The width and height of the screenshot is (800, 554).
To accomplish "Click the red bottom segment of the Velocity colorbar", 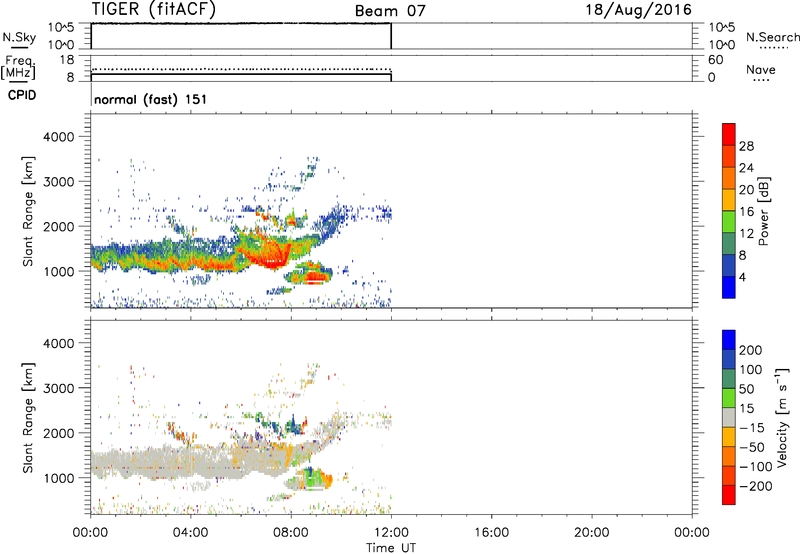I will (x=729, y=495).
